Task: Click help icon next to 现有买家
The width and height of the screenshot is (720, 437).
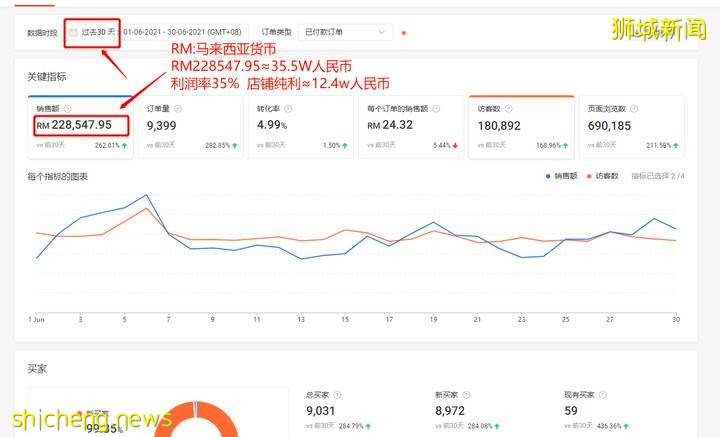Action: 602,395
